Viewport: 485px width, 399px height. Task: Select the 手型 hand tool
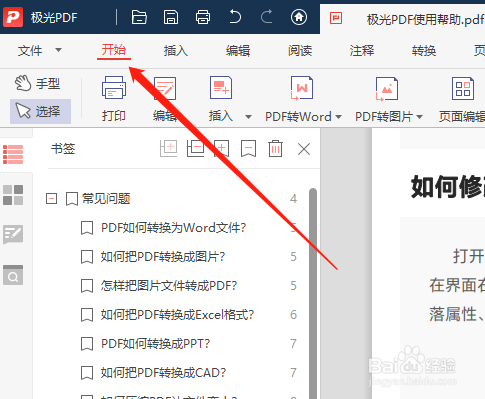click(x=37, y=83)
